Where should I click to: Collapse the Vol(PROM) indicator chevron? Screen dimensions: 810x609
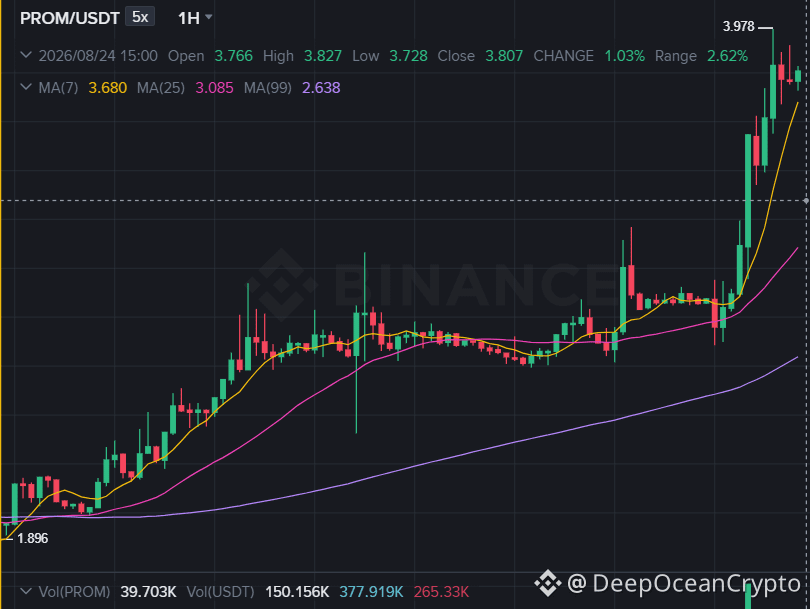point(26,591)
